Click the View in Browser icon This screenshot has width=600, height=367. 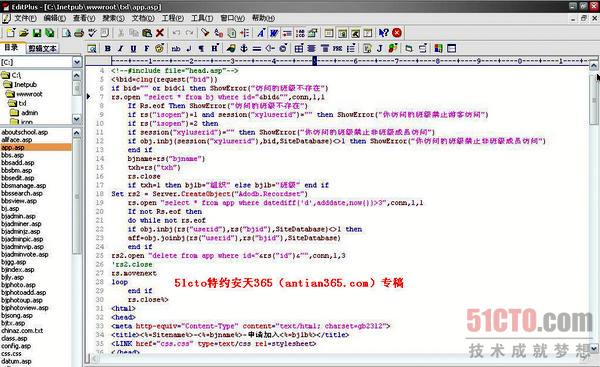pyautogui.click(x=92, y=48)
